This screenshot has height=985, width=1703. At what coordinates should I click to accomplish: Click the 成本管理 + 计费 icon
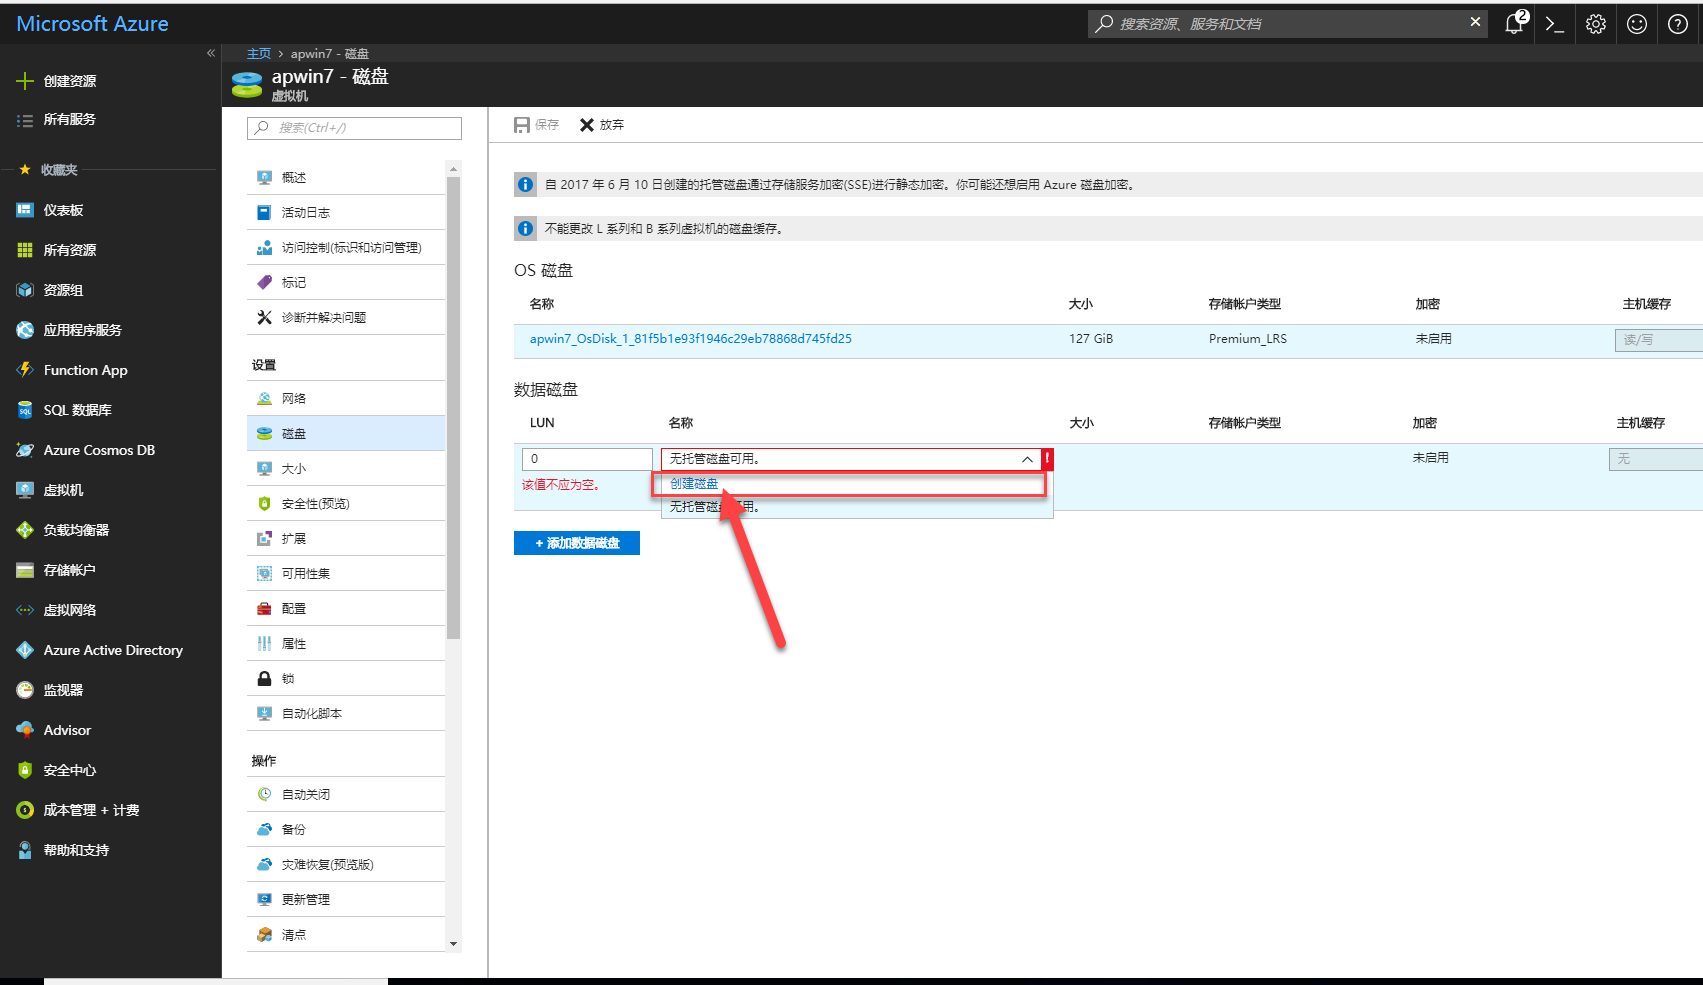click(25, 810)
